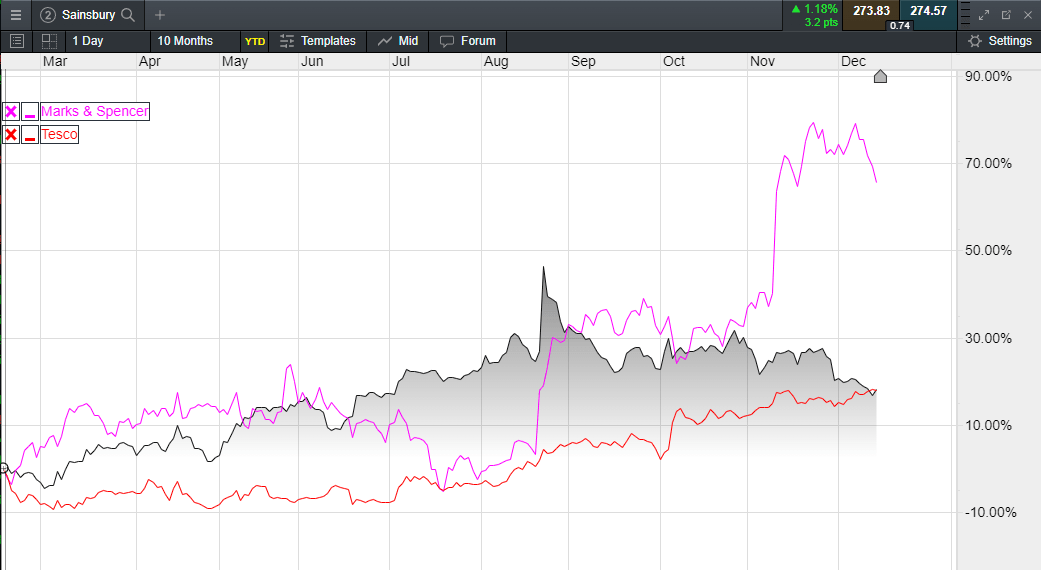Select the Sainsbury chart tab
The image size is (1041, 570).
(x=87, y=15)
